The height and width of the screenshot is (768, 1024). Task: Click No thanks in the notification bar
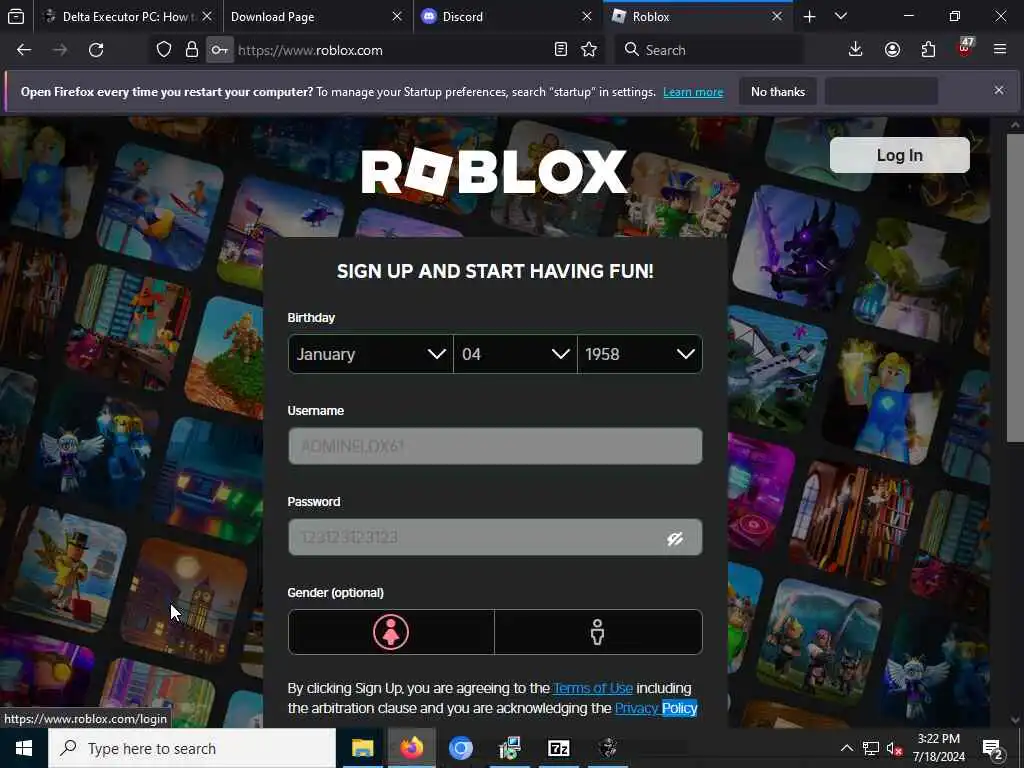point(778,91)
